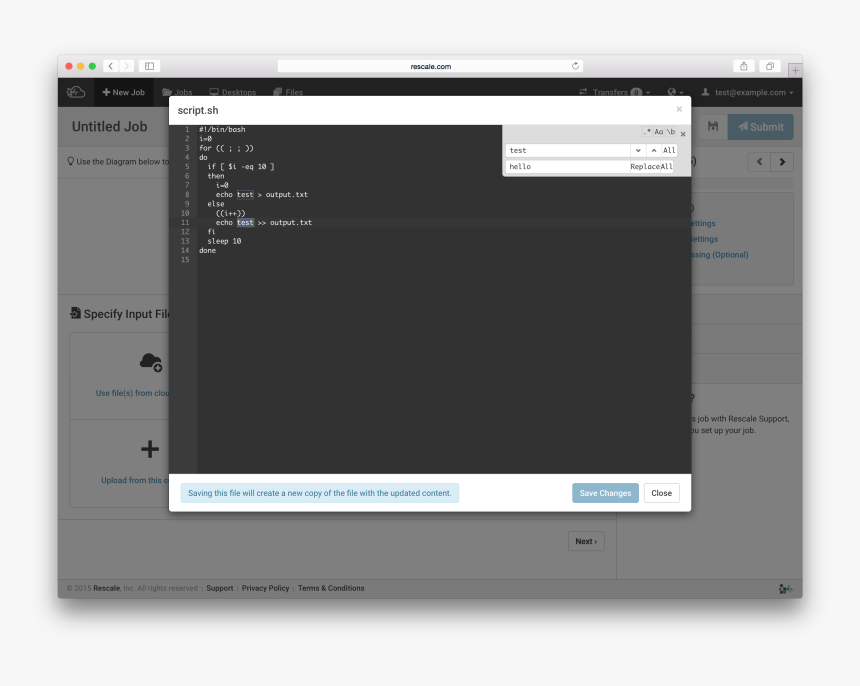
Task: Open the Files menu item
Action: coord(288,92)
